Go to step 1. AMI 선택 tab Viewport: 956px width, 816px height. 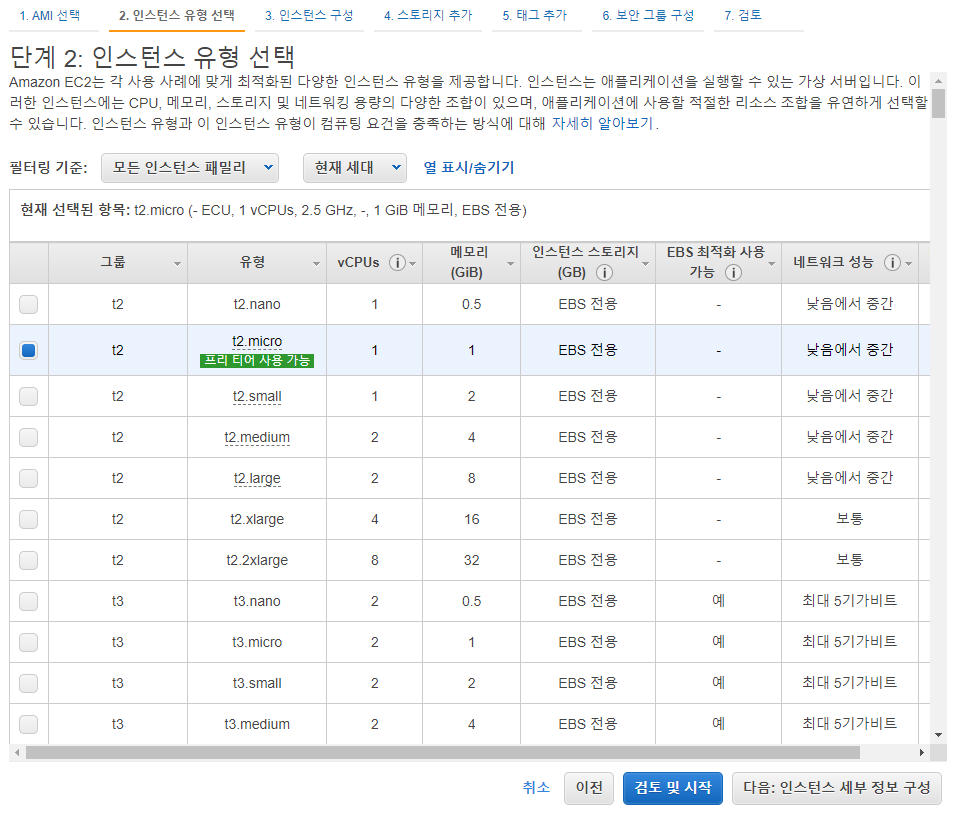(50, 15)
